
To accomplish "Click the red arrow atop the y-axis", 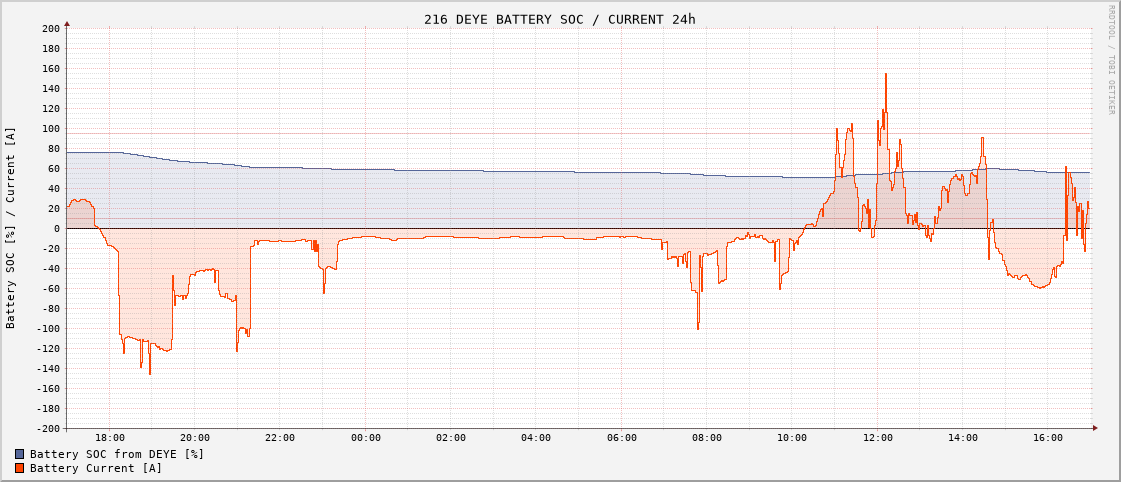I will click(x=67, y=22).
